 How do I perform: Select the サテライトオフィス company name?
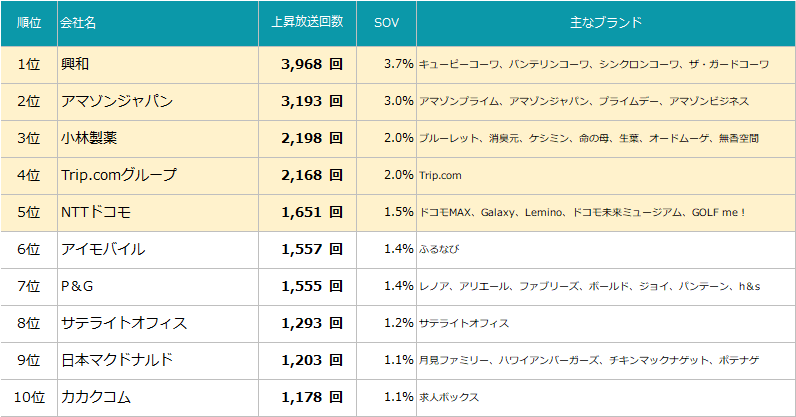point(123,323)
